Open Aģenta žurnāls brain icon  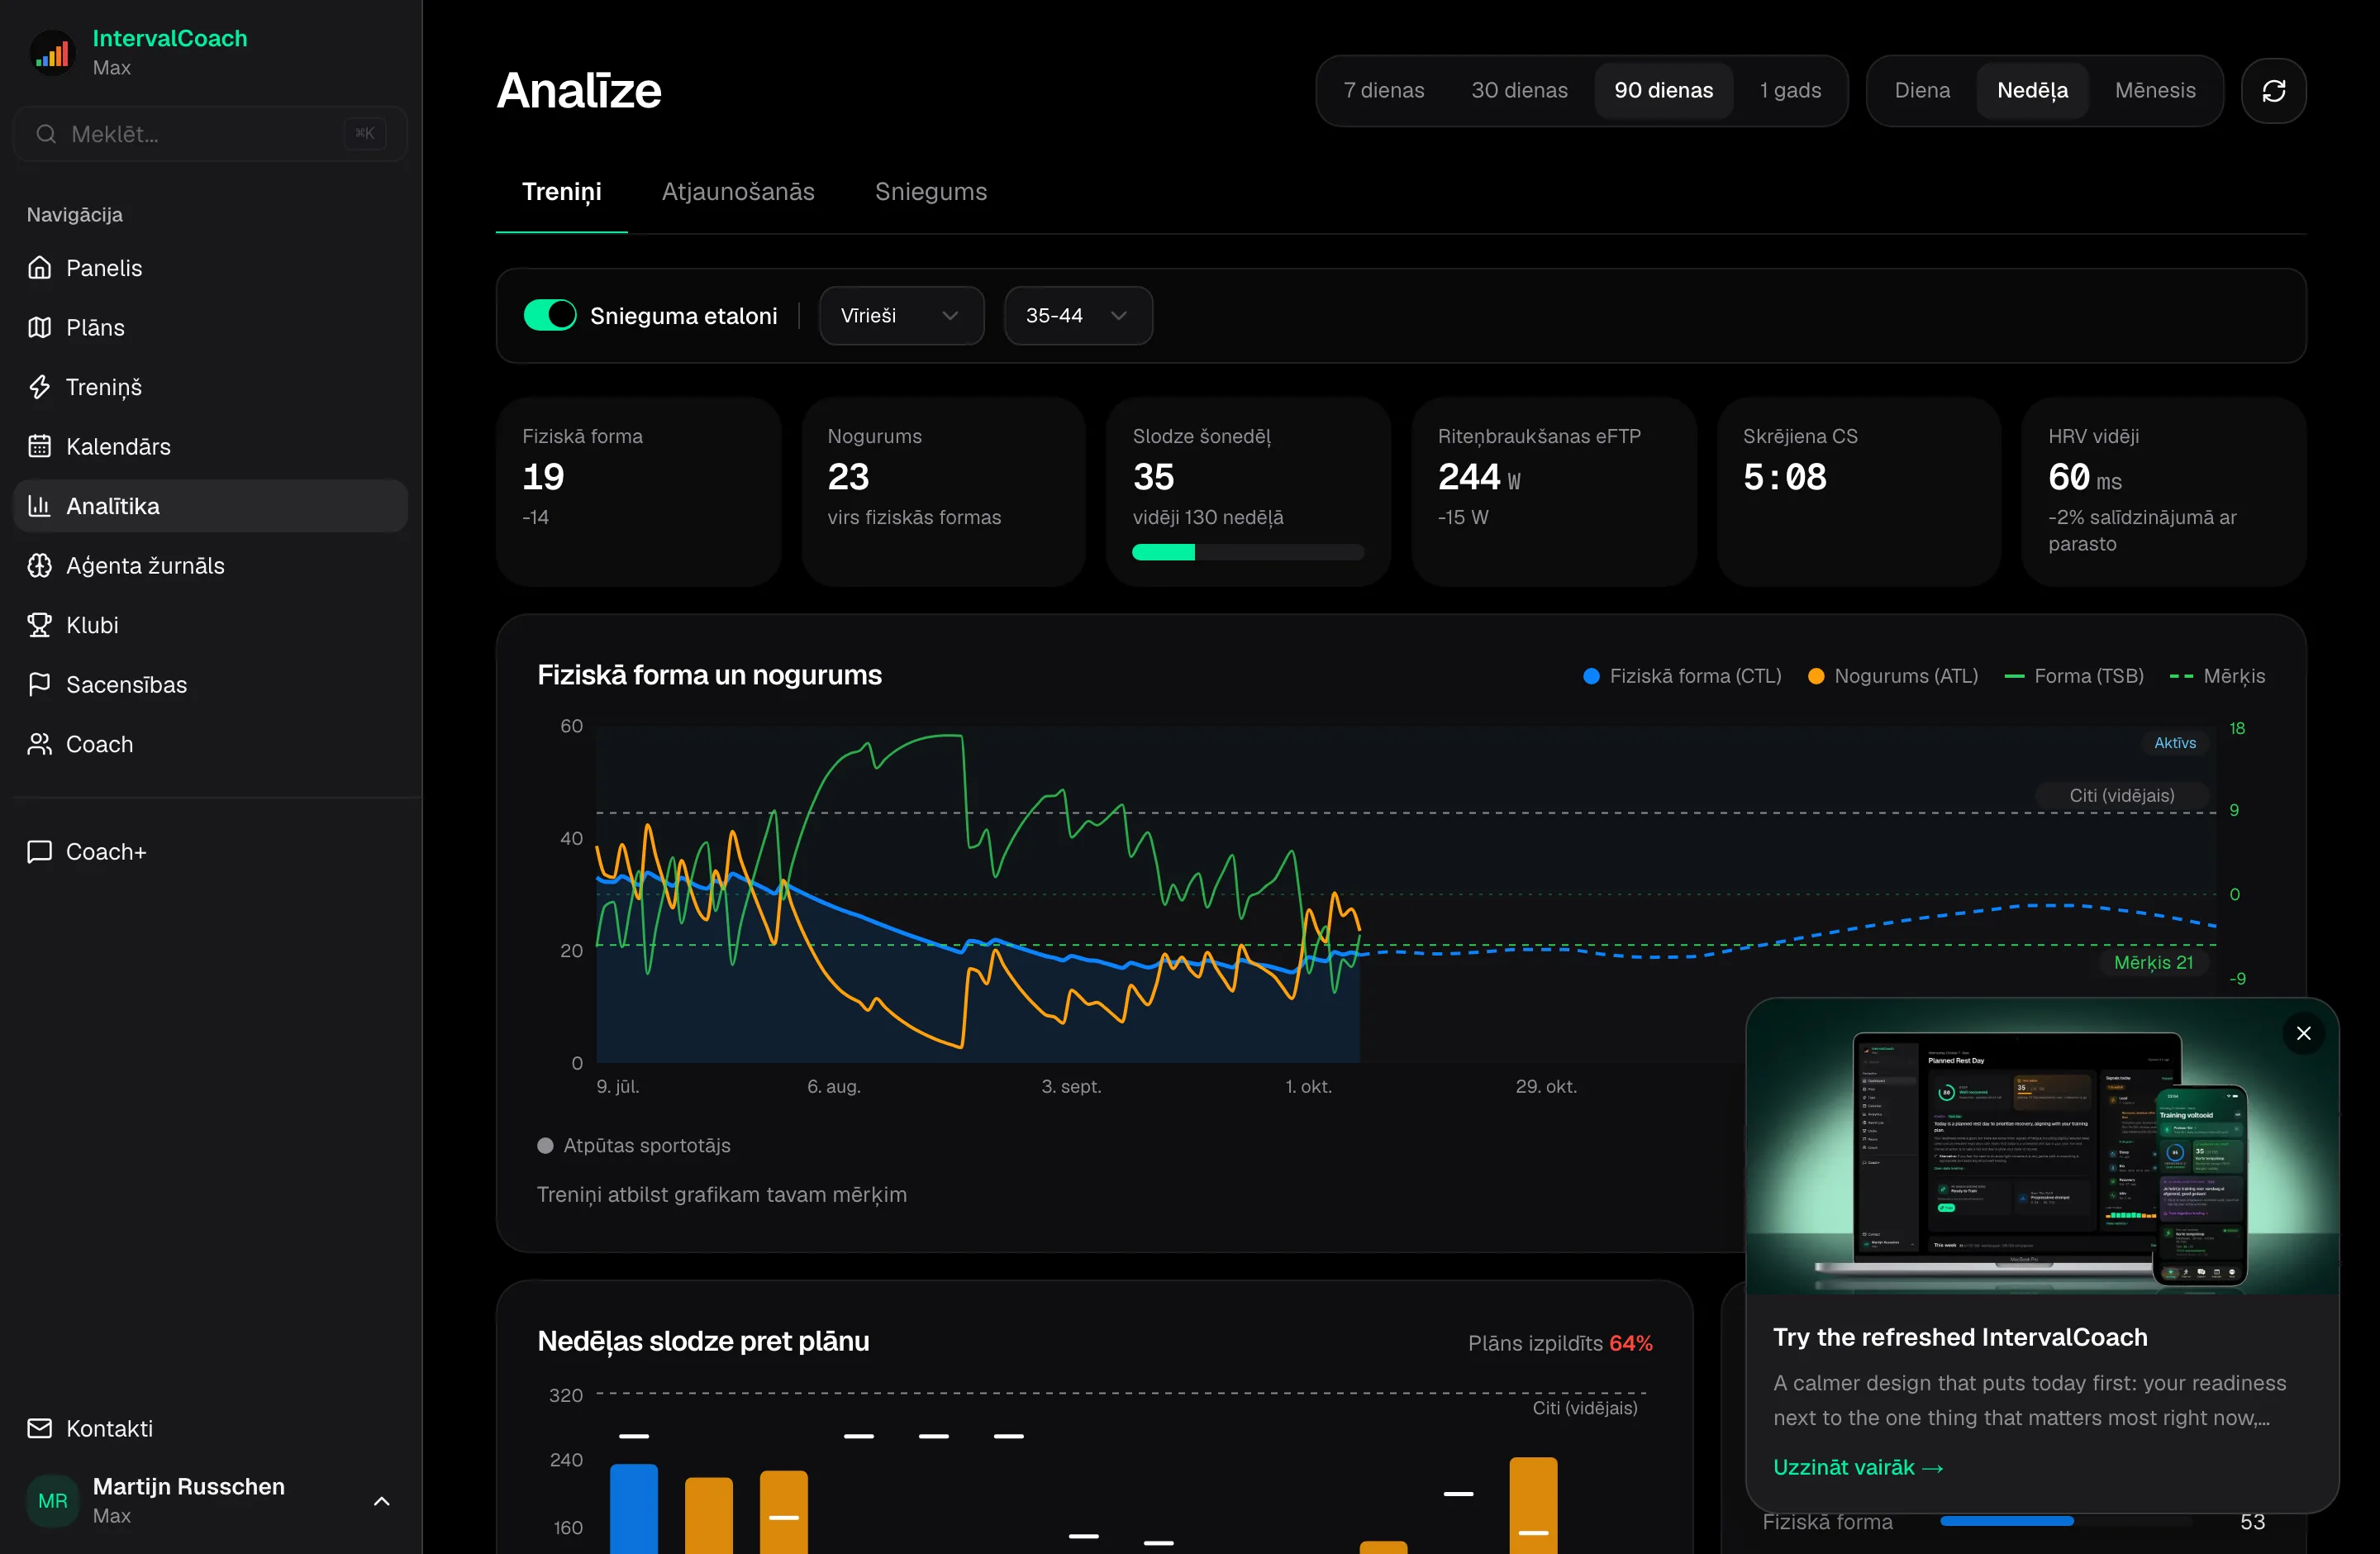click(40, 565)
